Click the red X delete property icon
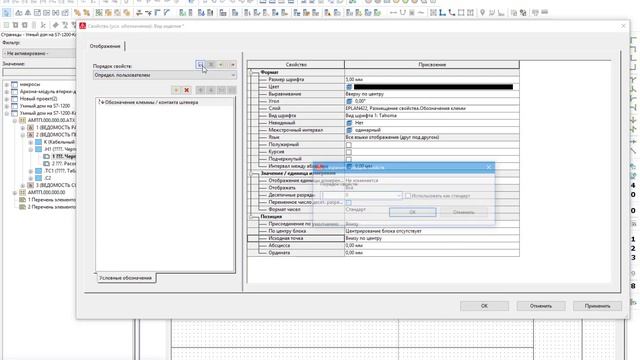Screen dimensions: 640x360 (x=187, y=90)
